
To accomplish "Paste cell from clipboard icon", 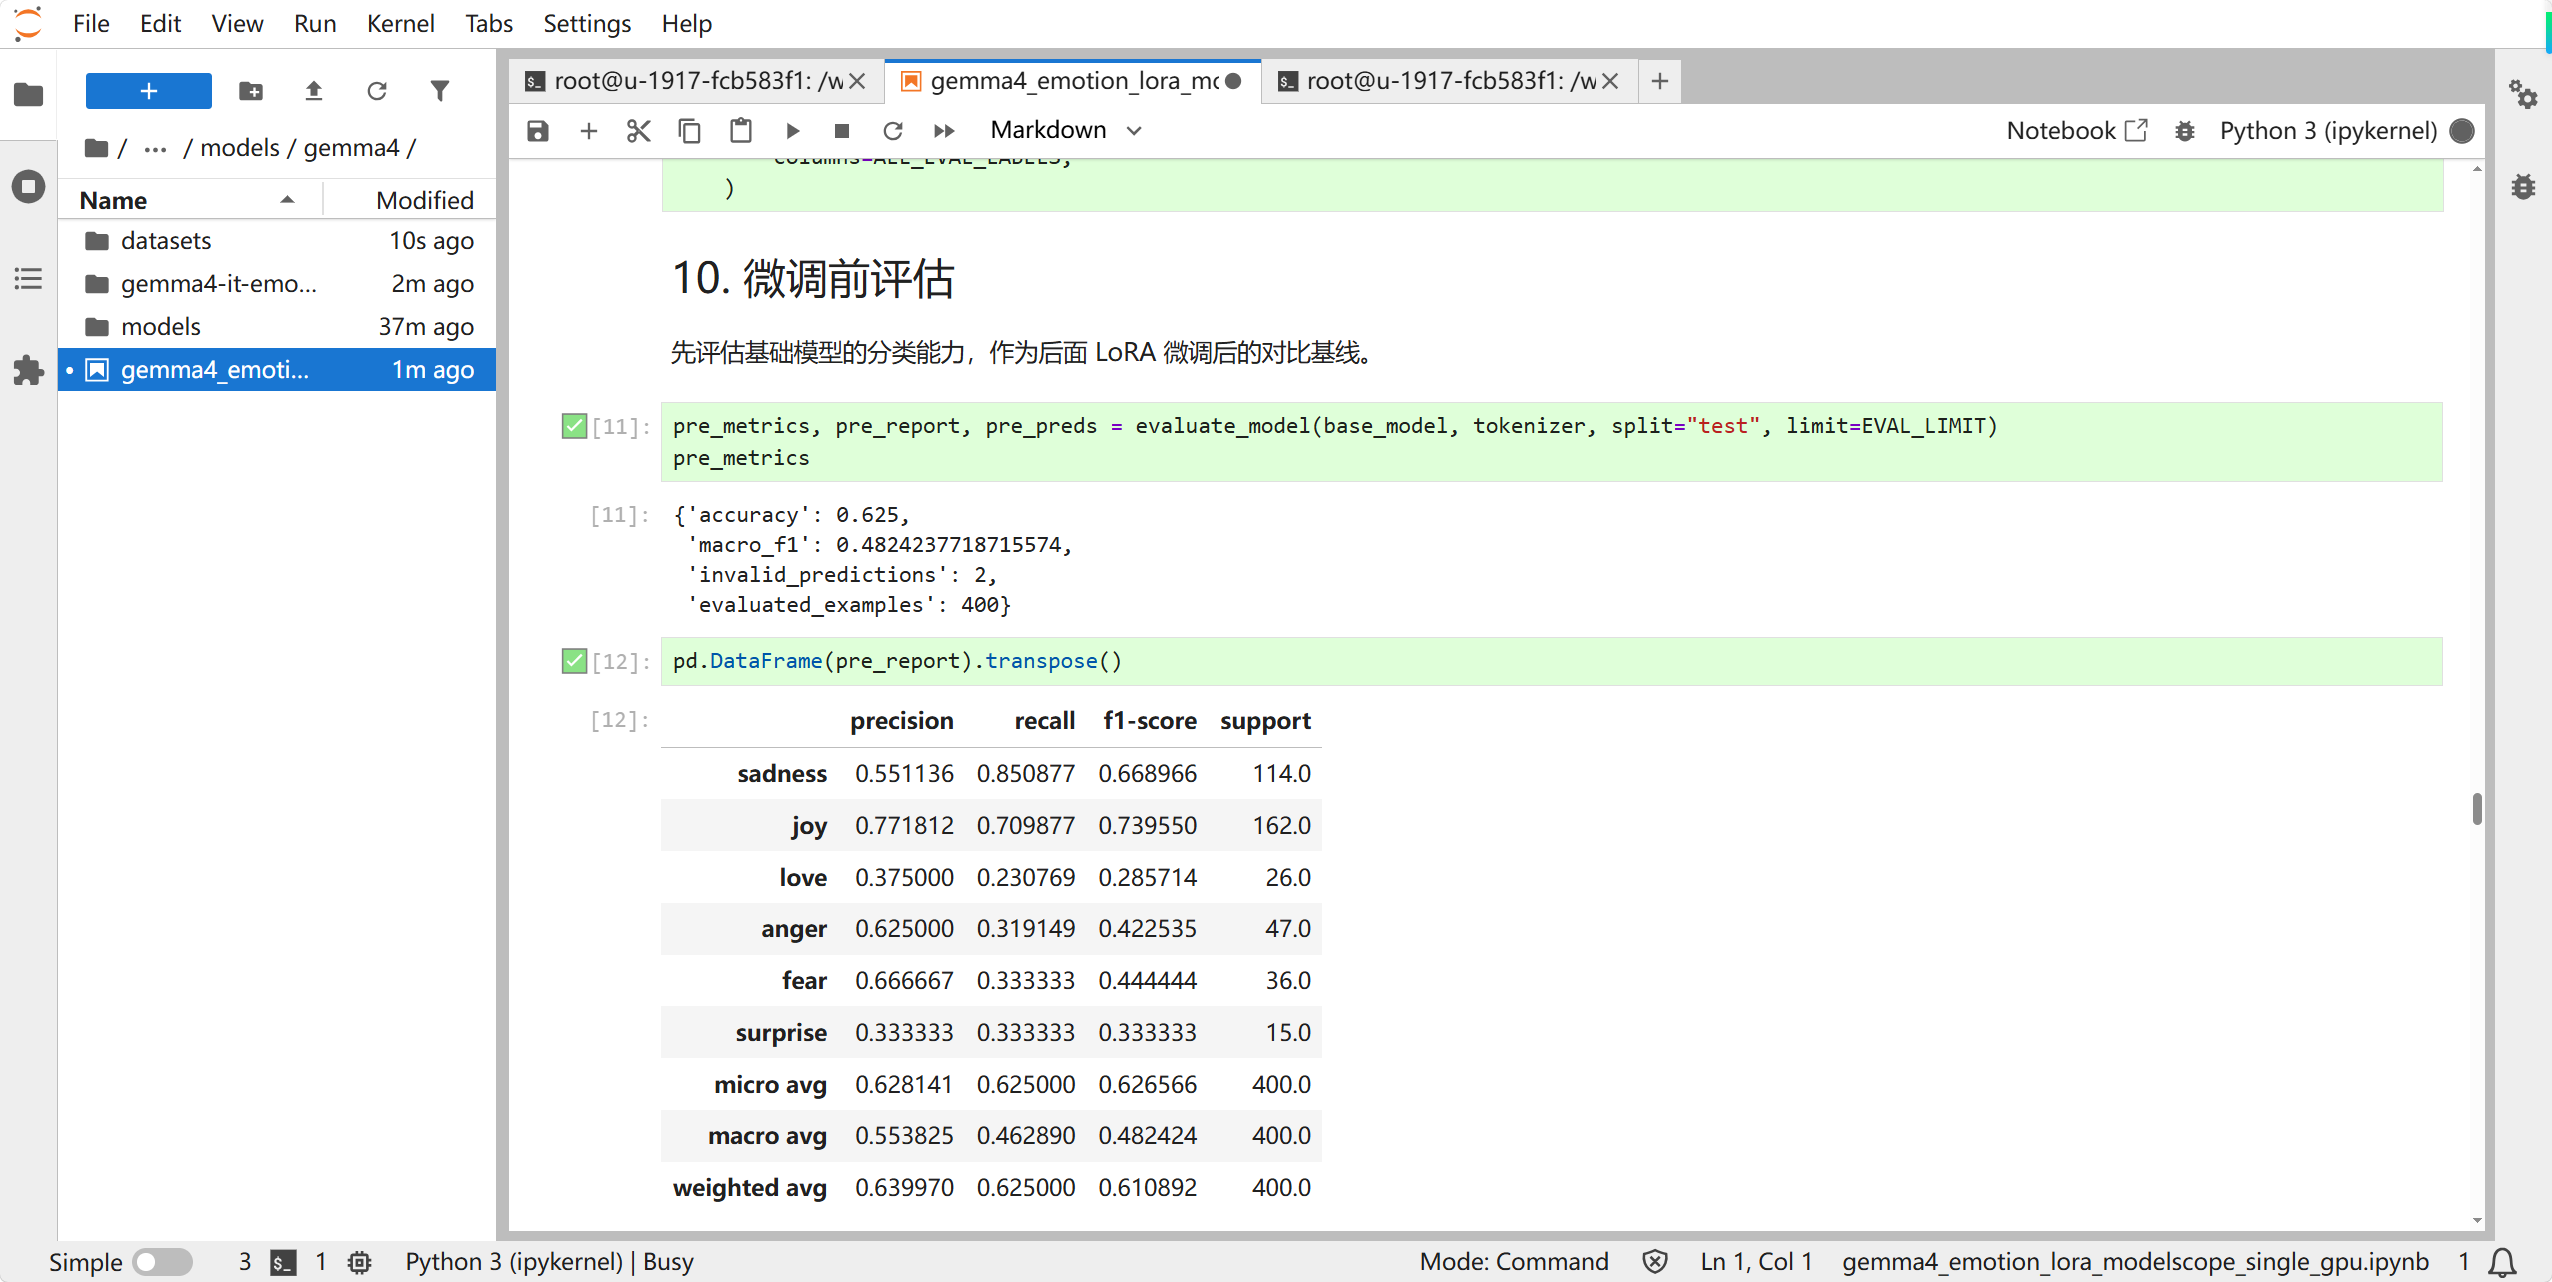I will pyautogui.click(x=741, y=131).
